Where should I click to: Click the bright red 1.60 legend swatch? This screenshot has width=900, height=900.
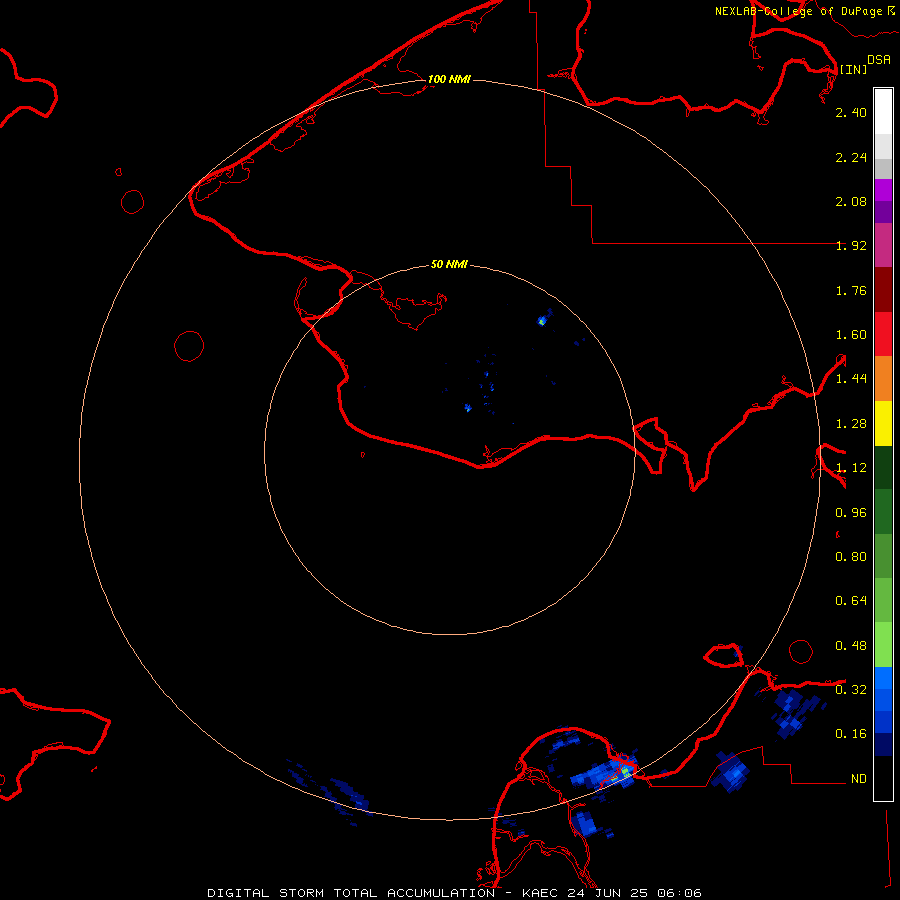[883, 334]
